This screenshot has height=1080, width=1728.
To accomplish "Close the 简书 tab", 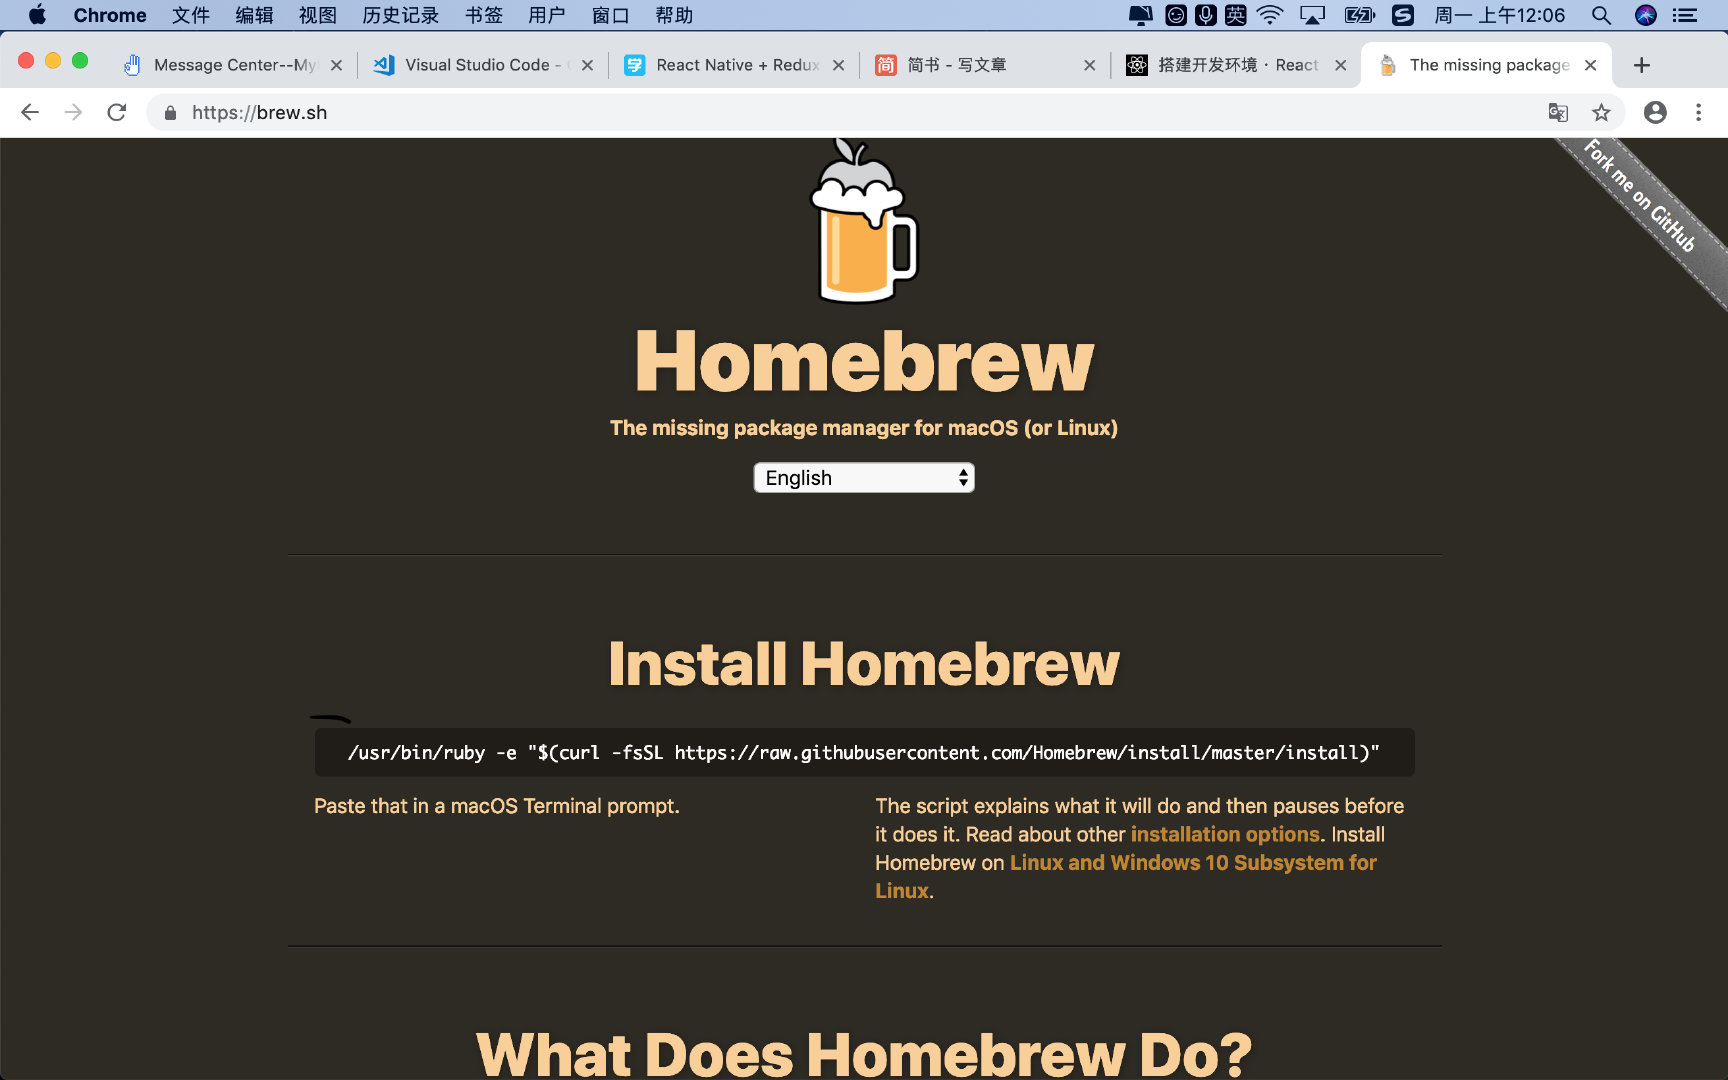I will (x=1090, y=65).
